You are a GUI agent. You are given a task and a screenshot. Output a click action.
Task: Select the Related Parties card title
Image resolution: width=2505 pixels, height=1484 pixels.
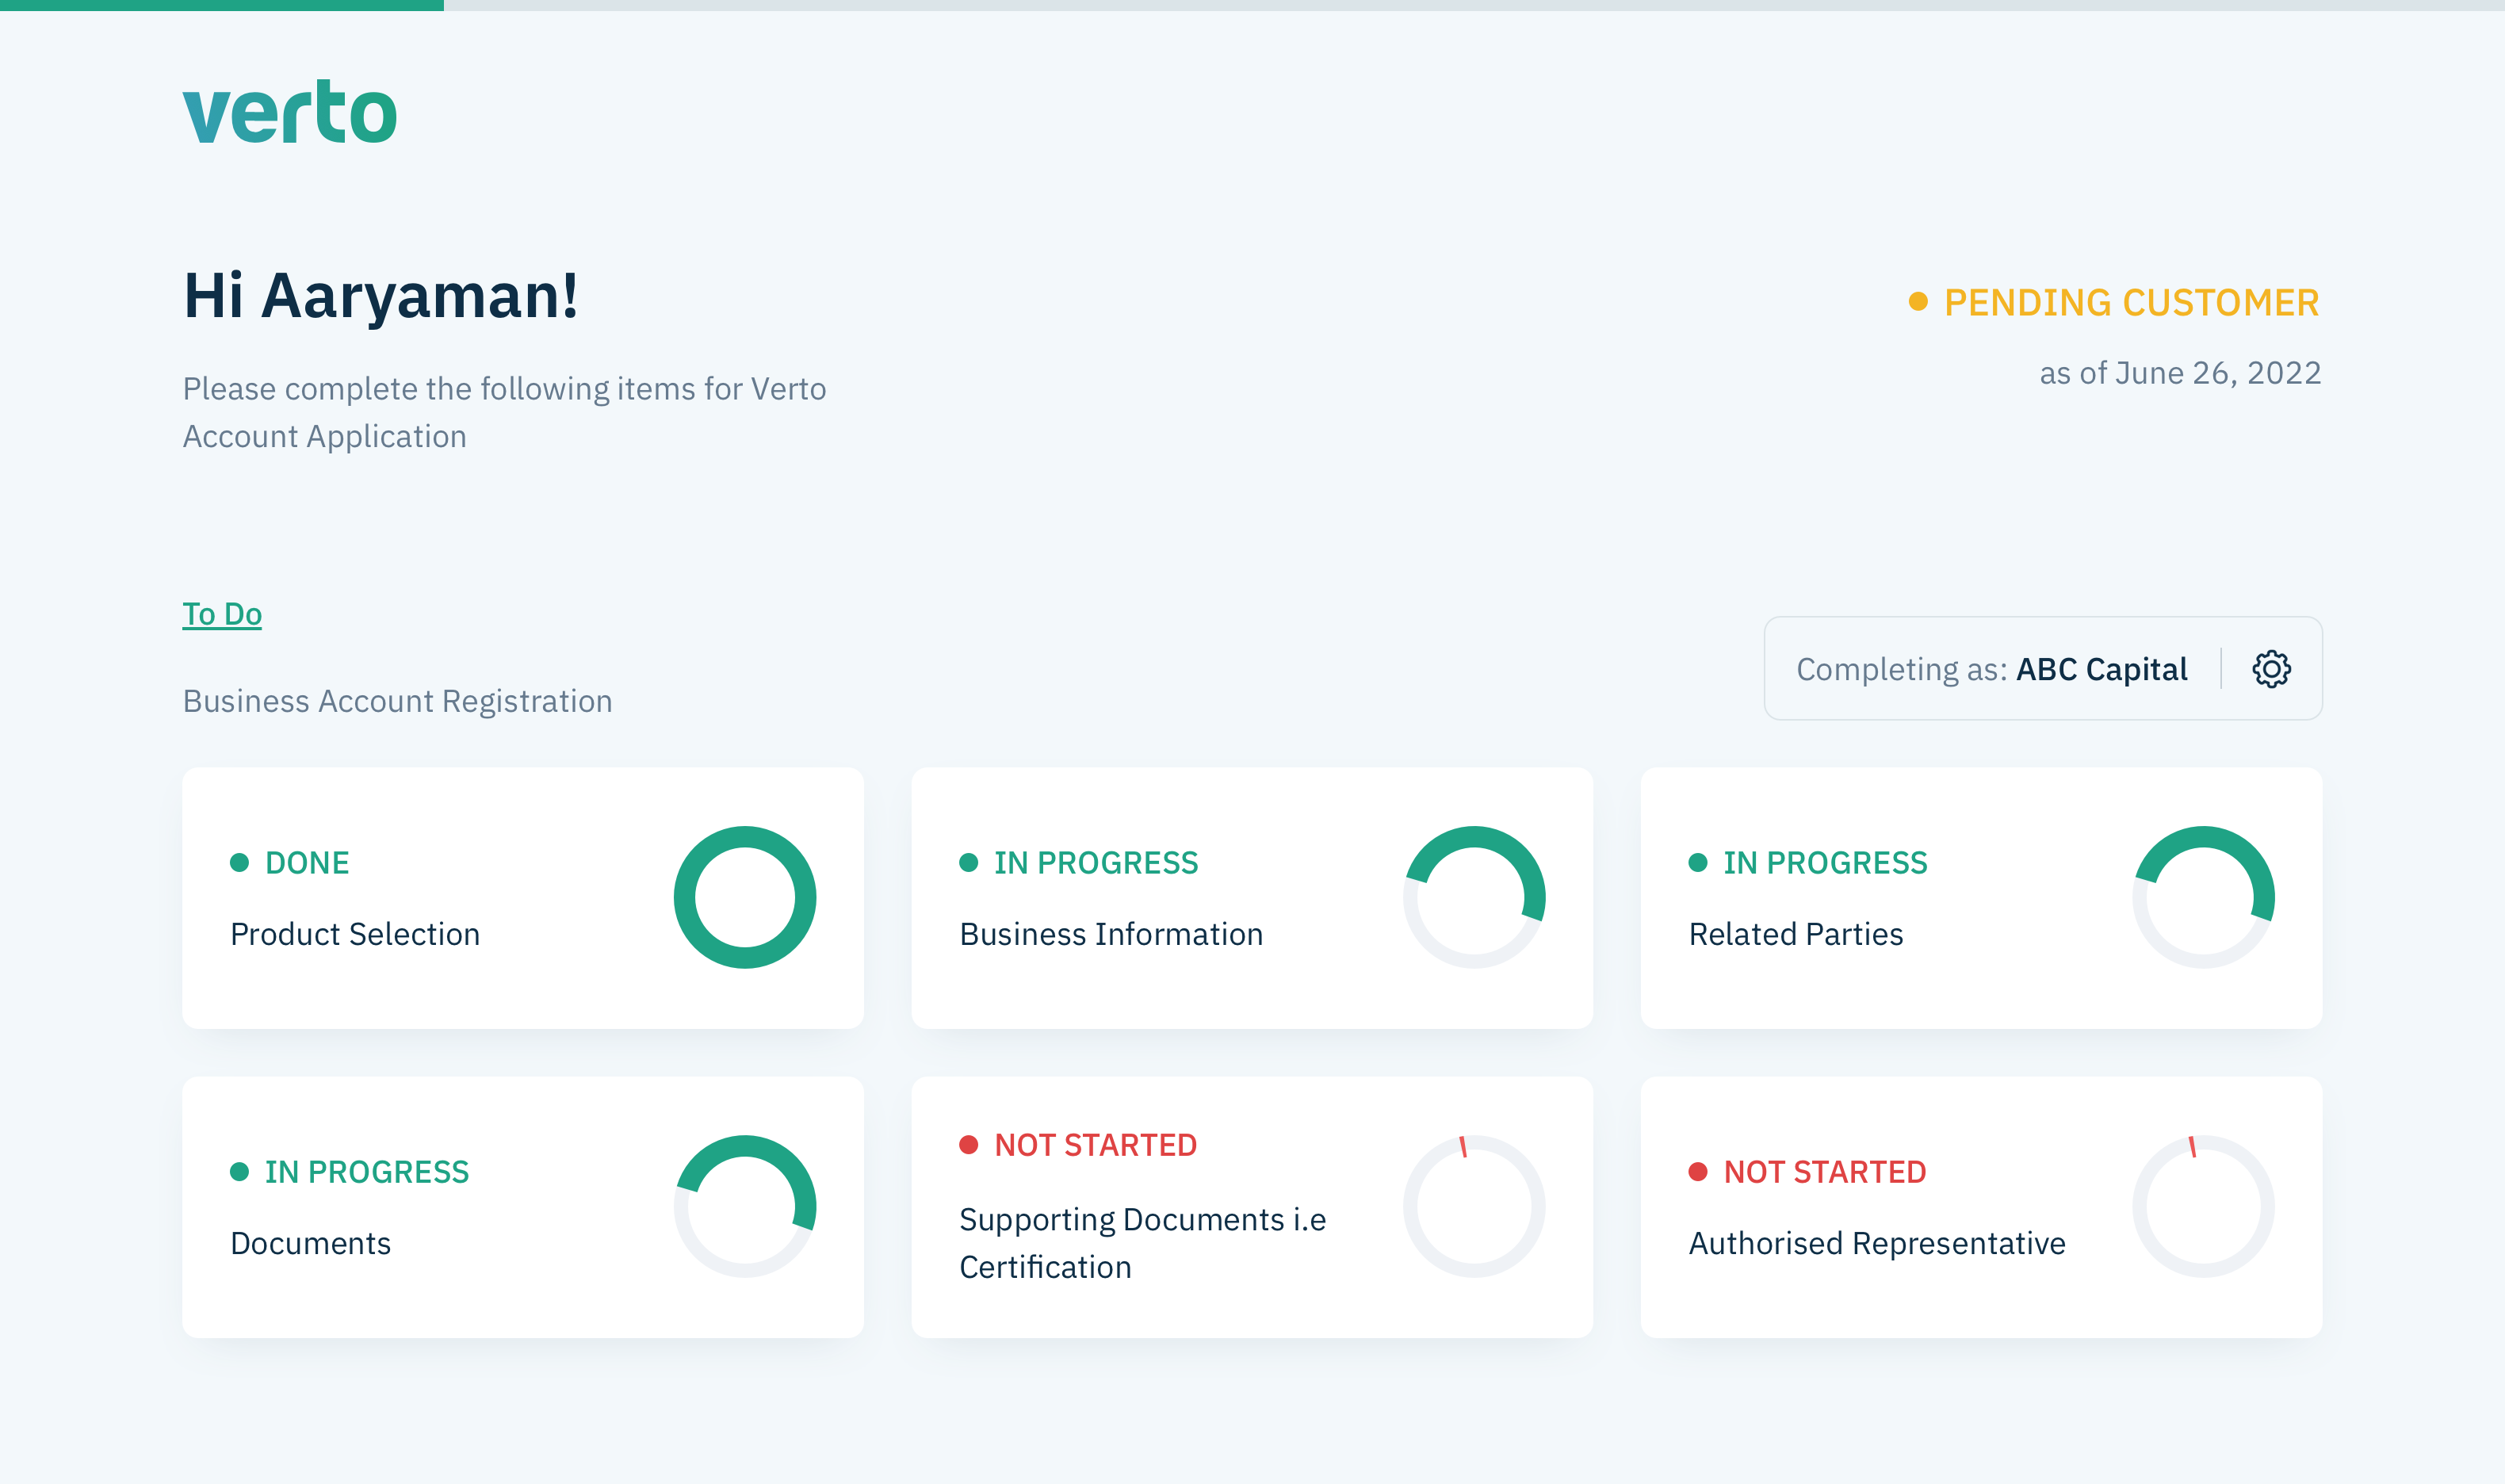pos(1796,934)
